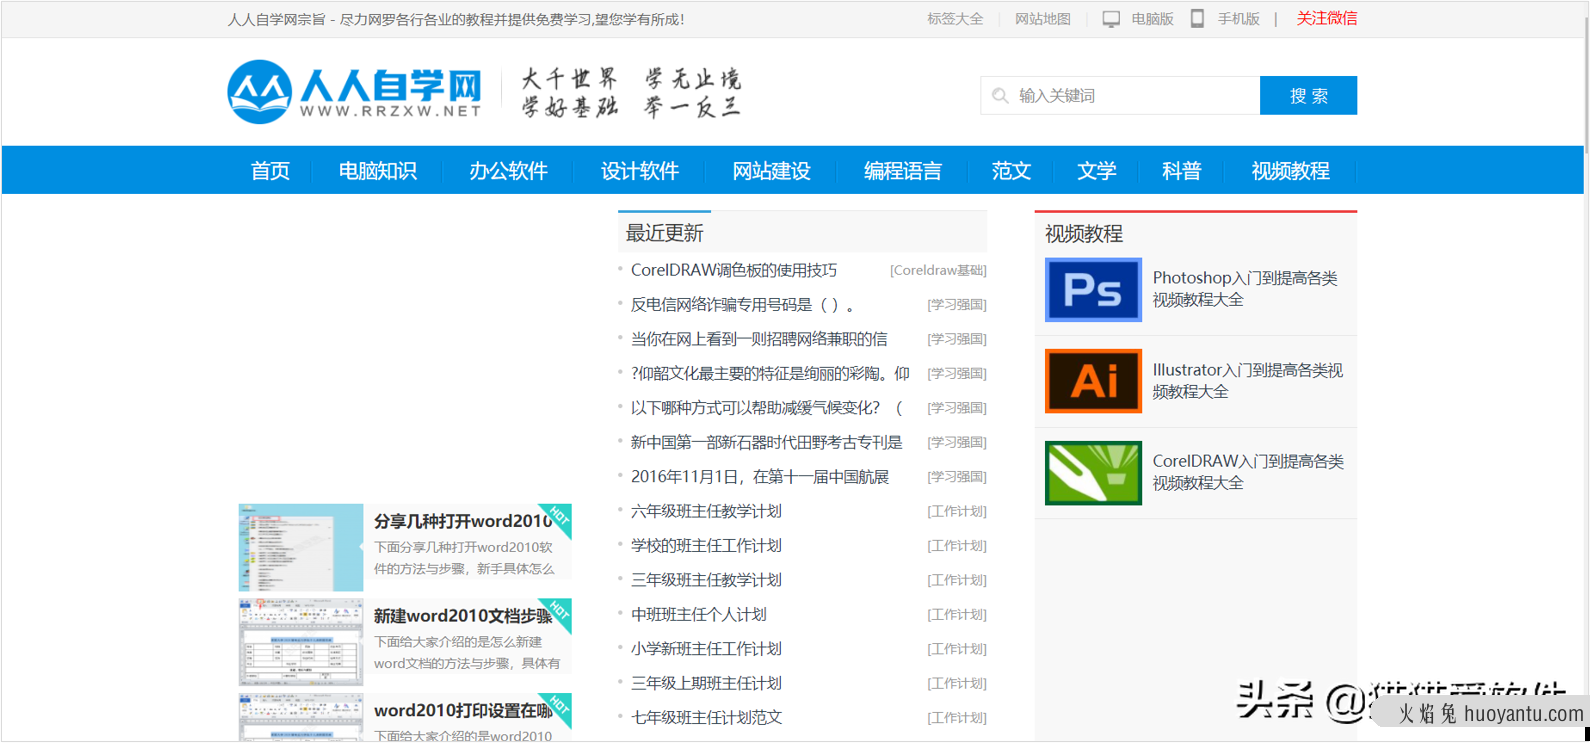Click the 网站地图 top link
This screenshot has width=1590, height=743.
tap(1043, 19)
